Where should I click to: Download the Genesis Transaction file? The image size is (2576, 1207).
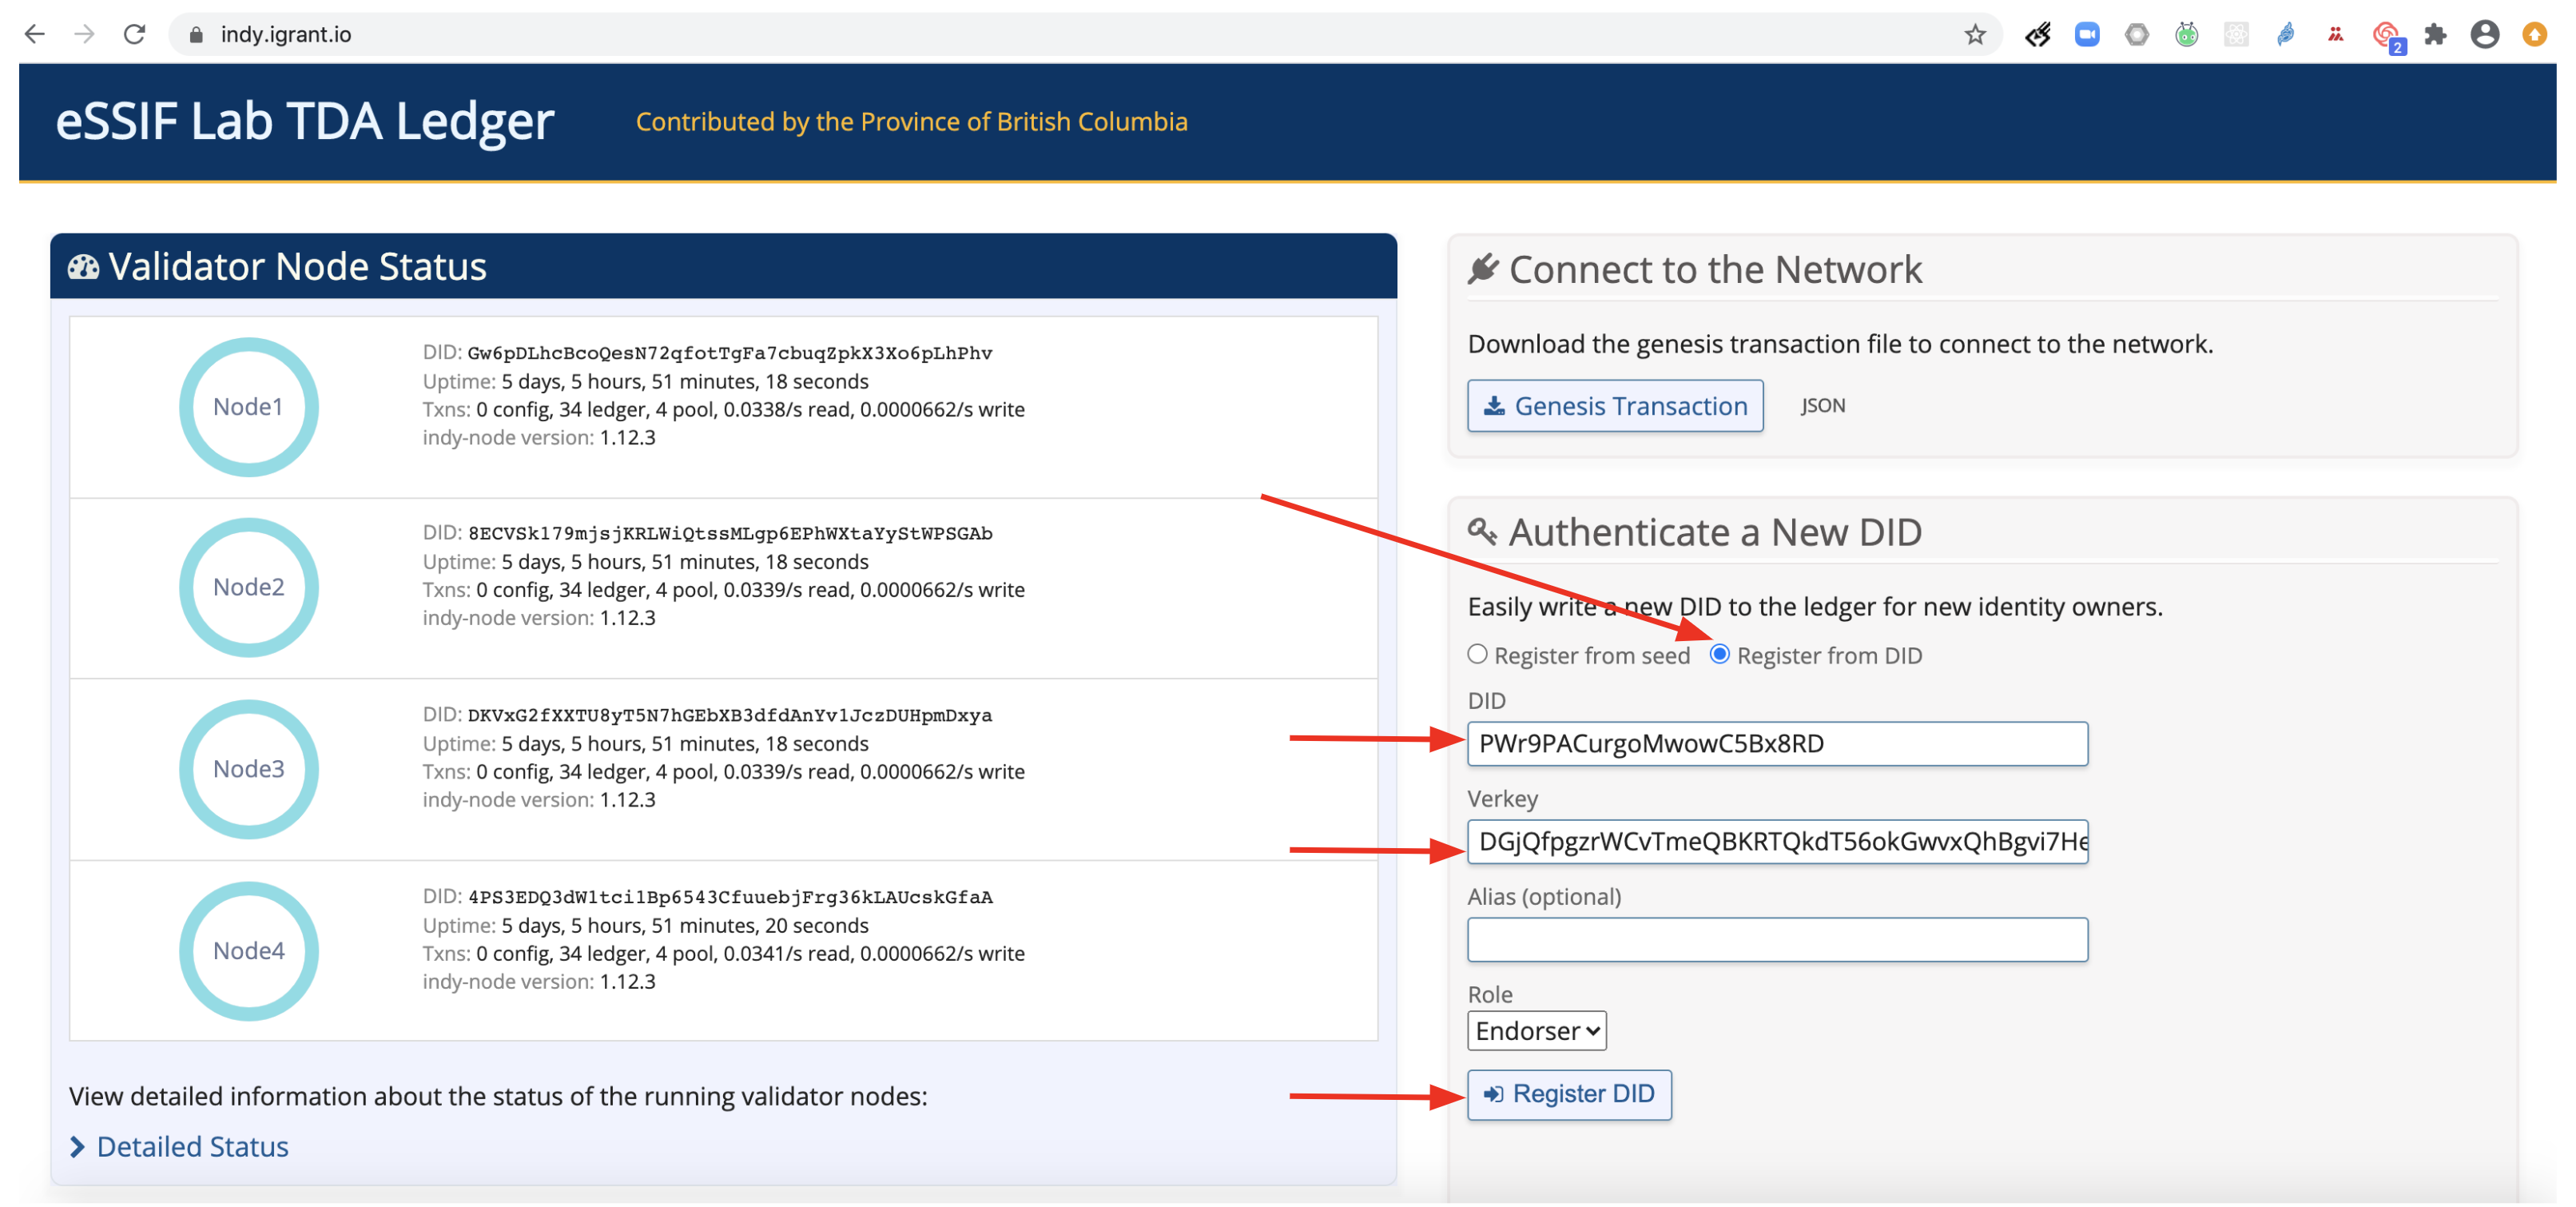tap(1615, 406)
